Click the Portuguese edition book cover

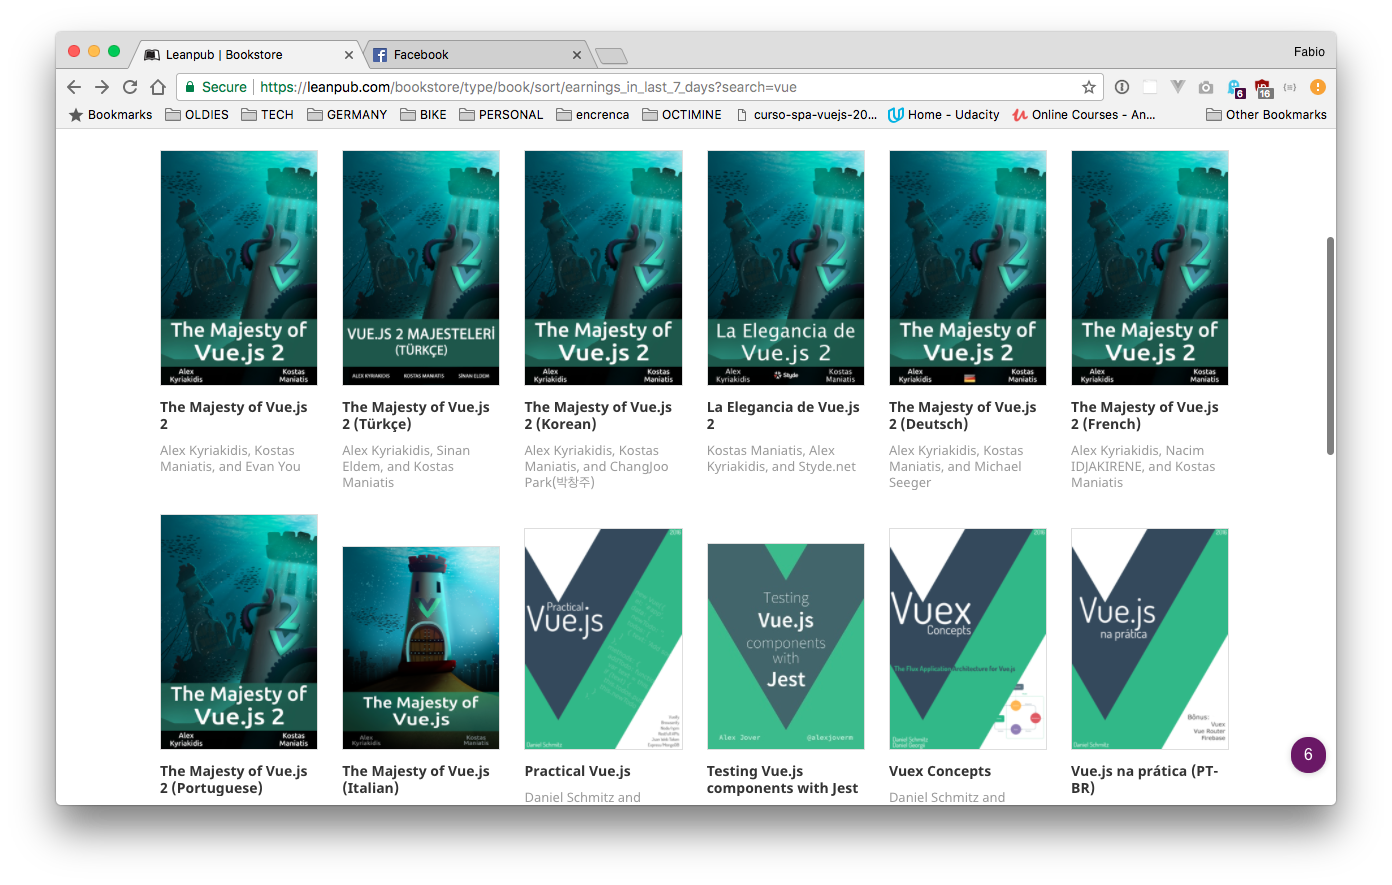point(239,632)
